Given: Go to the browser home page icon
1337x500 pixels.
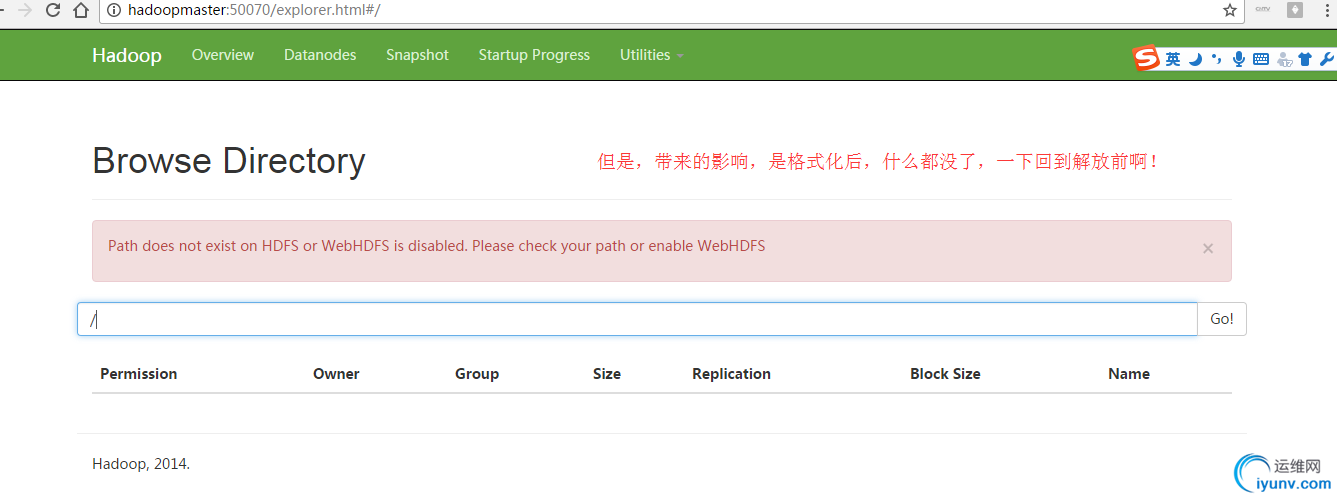Looking at the screenshot, I should 81,10.
